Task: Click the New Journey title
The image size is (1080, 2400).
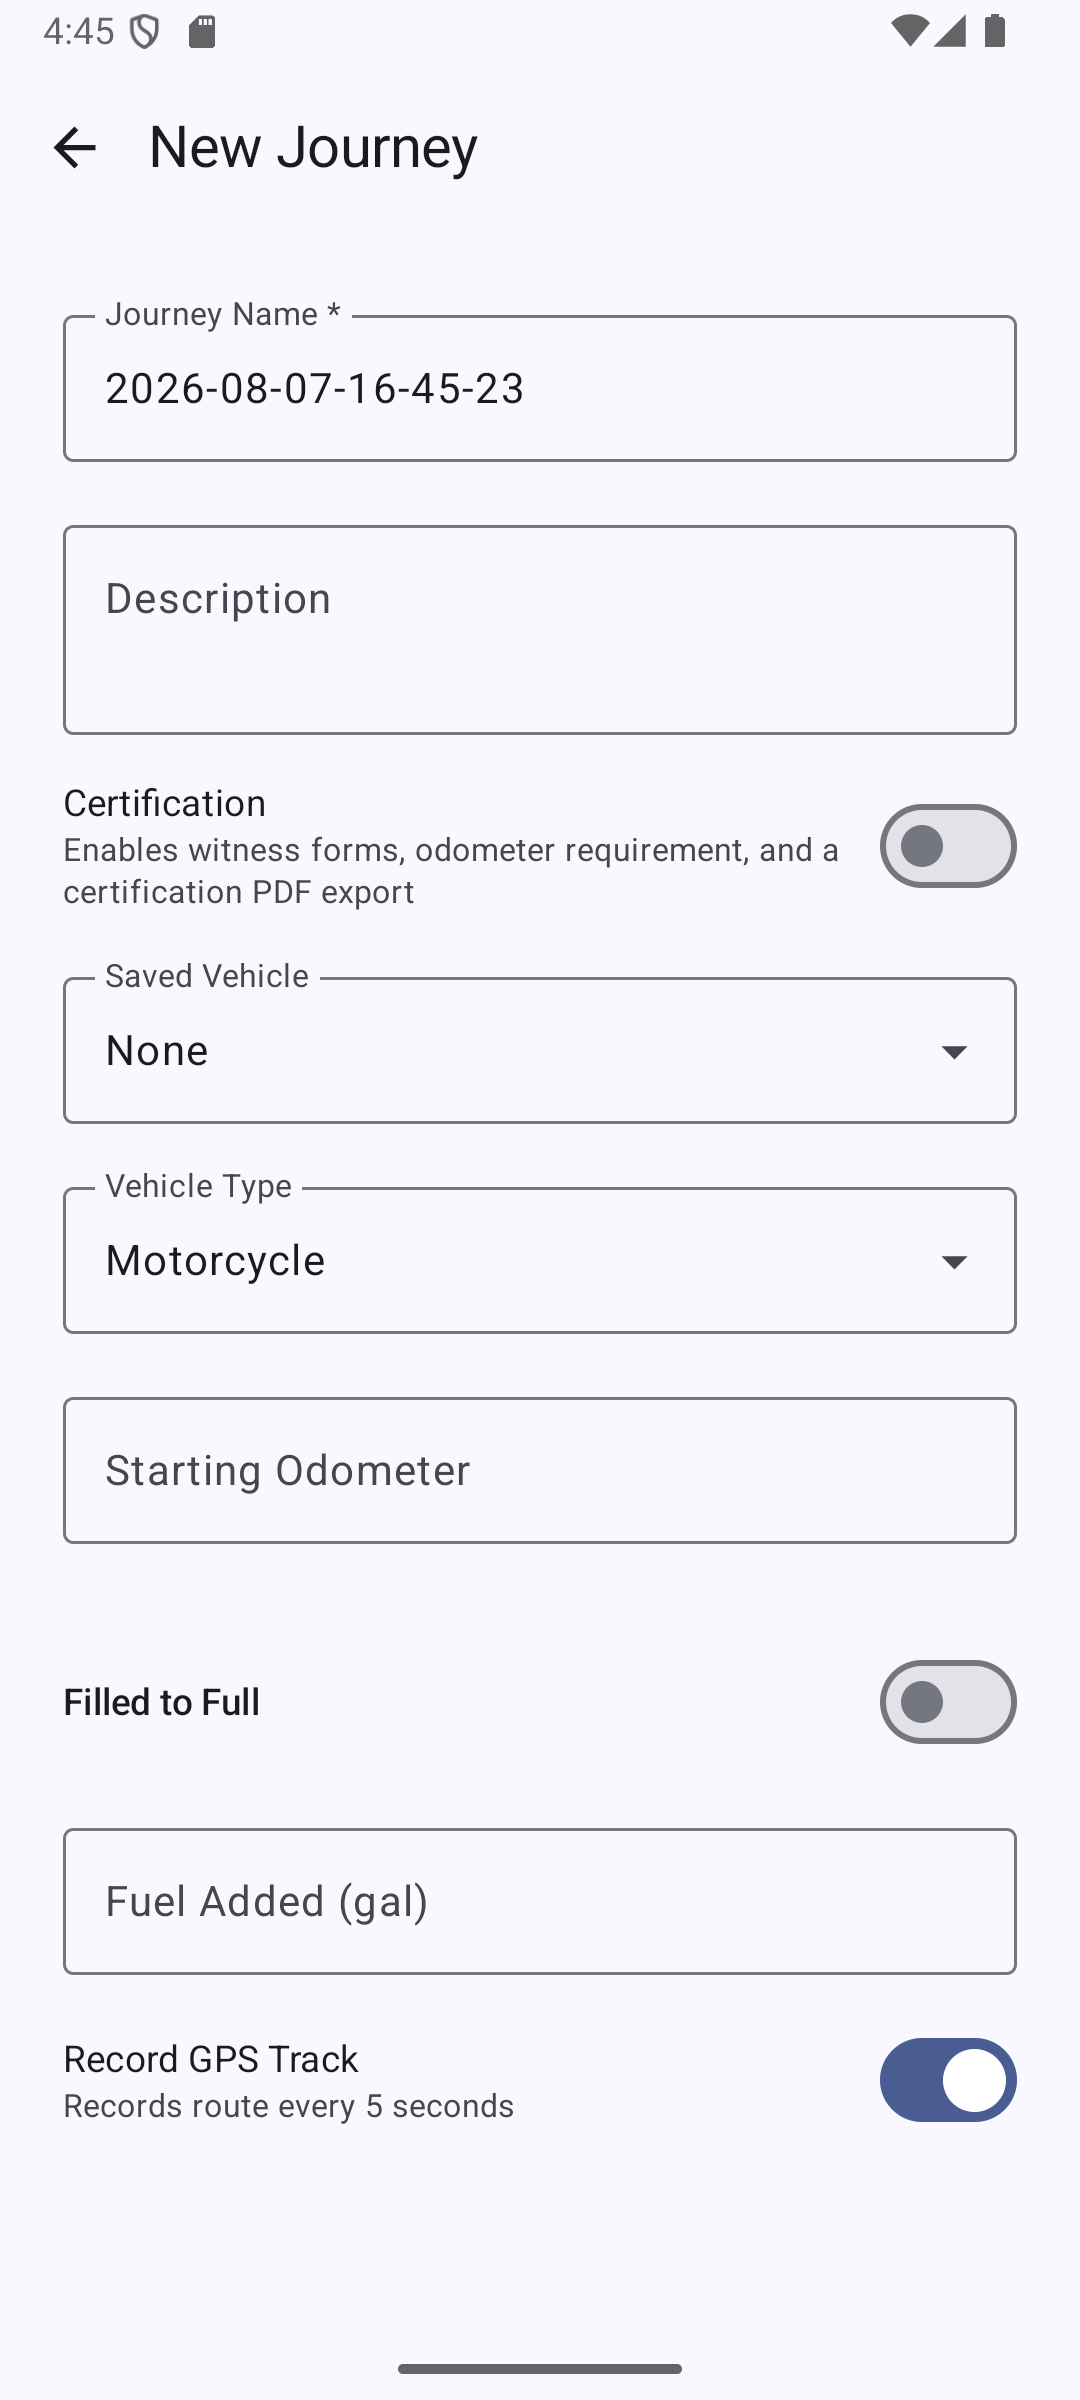Action: (x=313, y=147)
